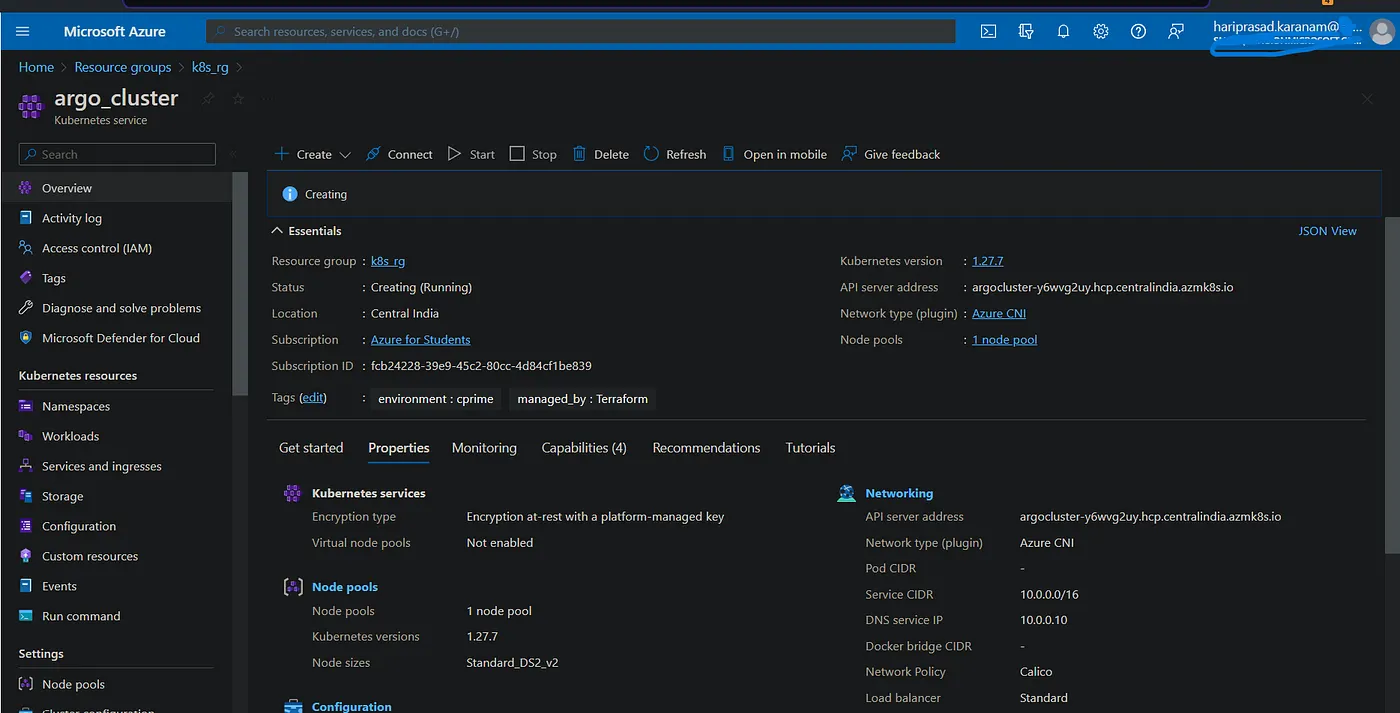Image resolution: width=1400 pixels, height=713 pixels.
Task: Open the Directories and subscriptions filter icon
Action: (x=1025, y=31)
